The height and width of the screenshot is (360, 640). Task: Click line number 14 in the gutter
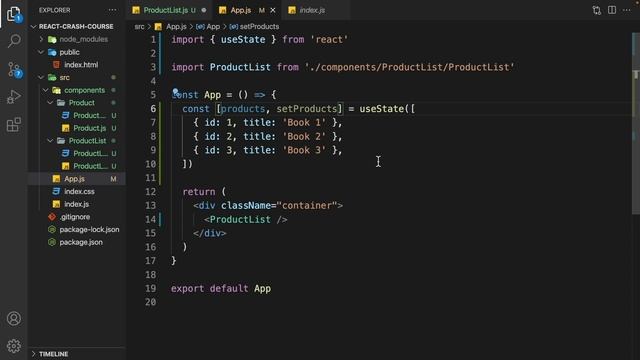150,219
